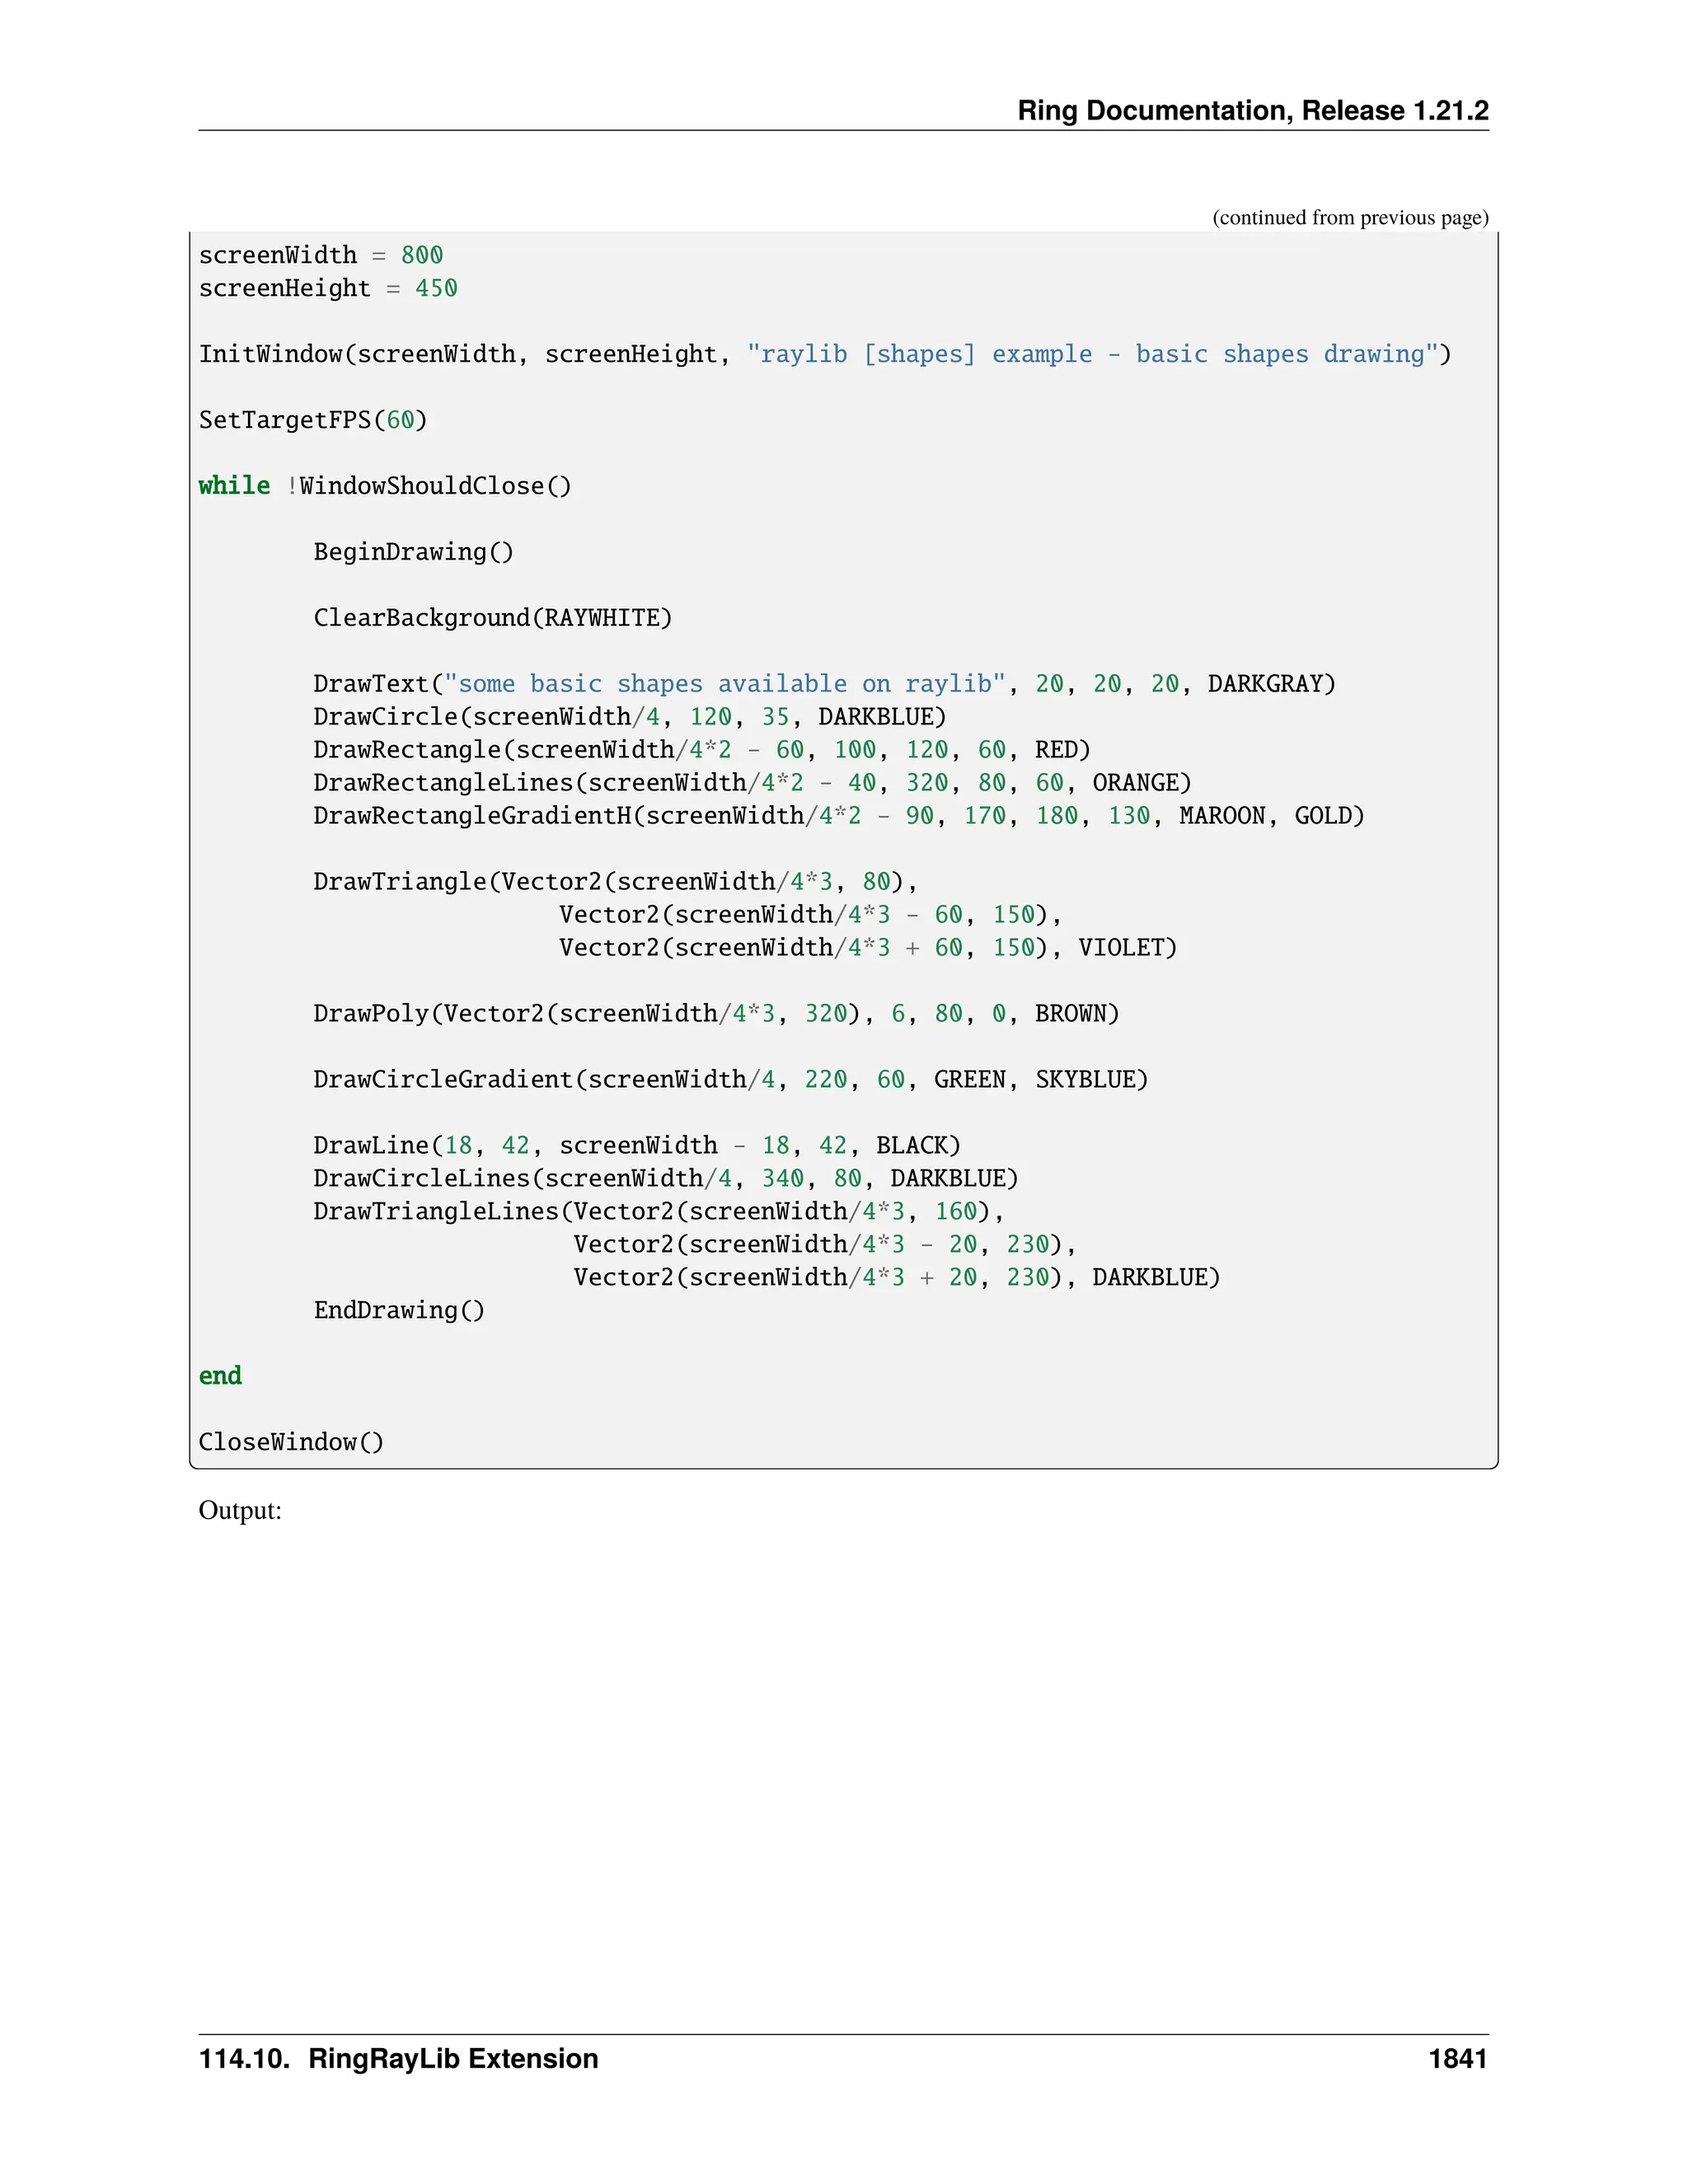Click the EndDrawing() call
Image resolution: width=1688 pixels, height=2184 pixels.
(x=399, y=1311)
